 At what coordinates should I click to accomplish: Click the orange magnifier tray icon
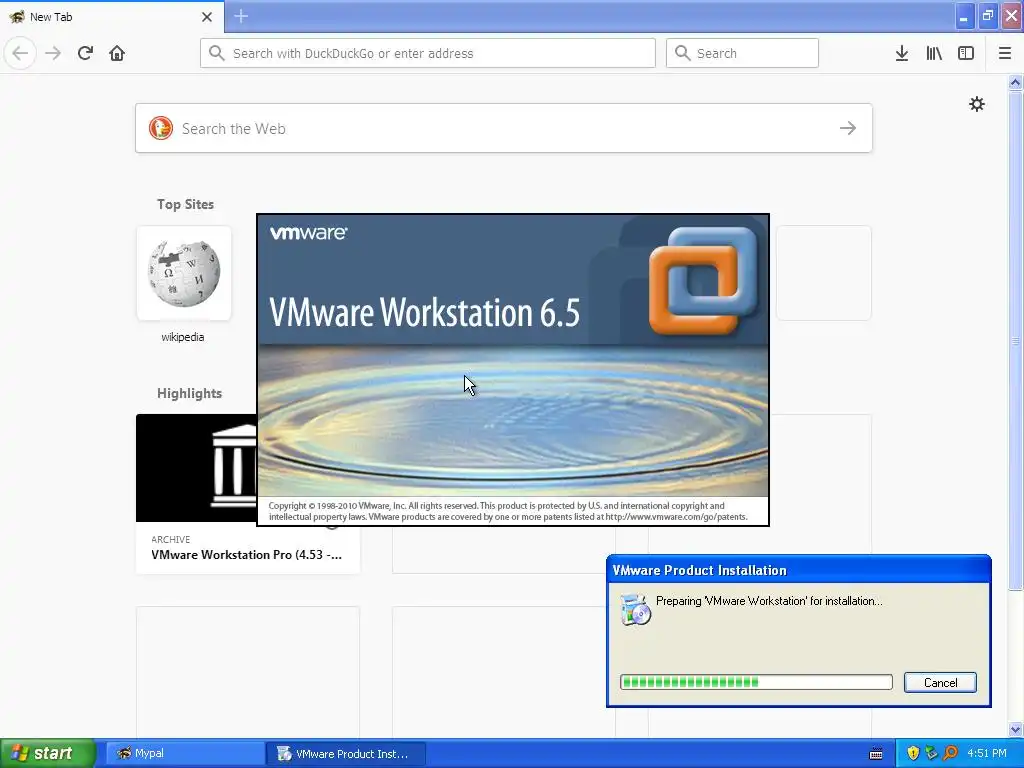tap(950, 753)
